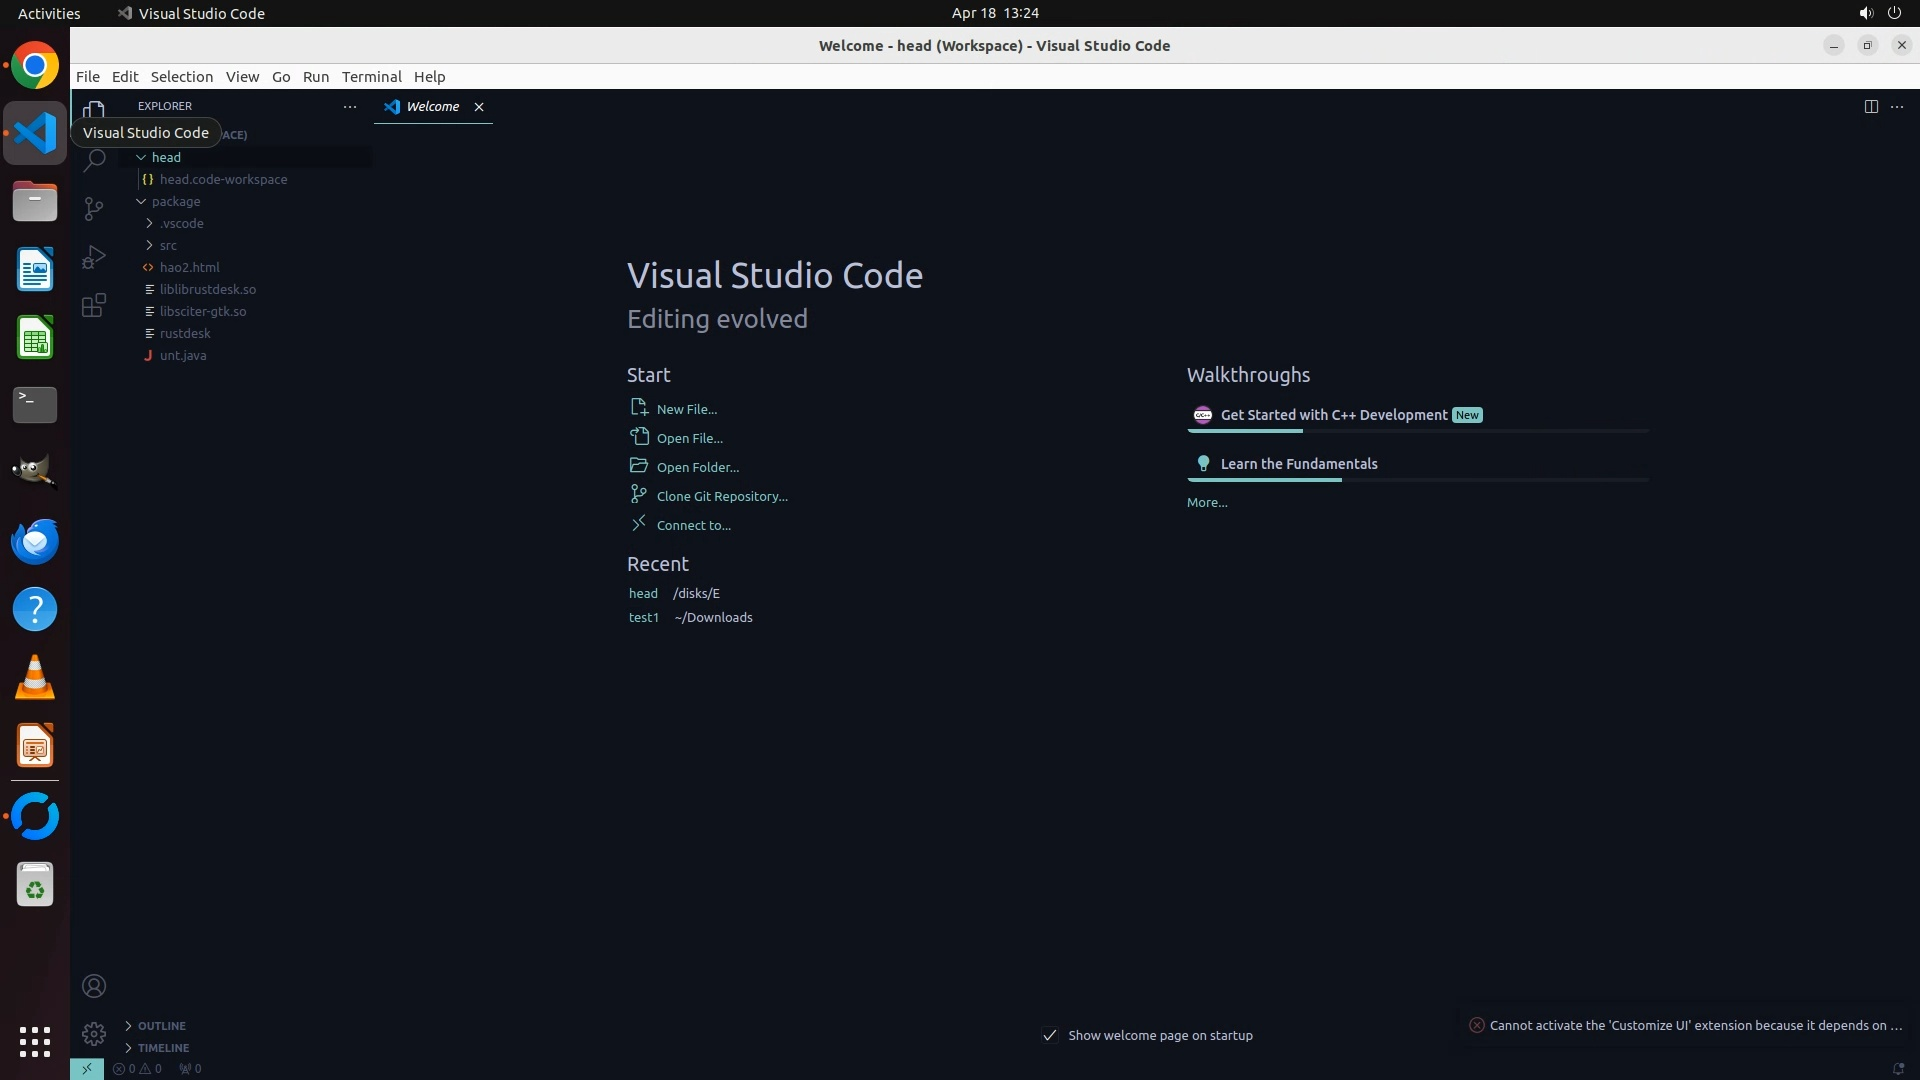Screen dimensions: 1920x1080
Task: Expand the src folder
Action: [168, 245]
